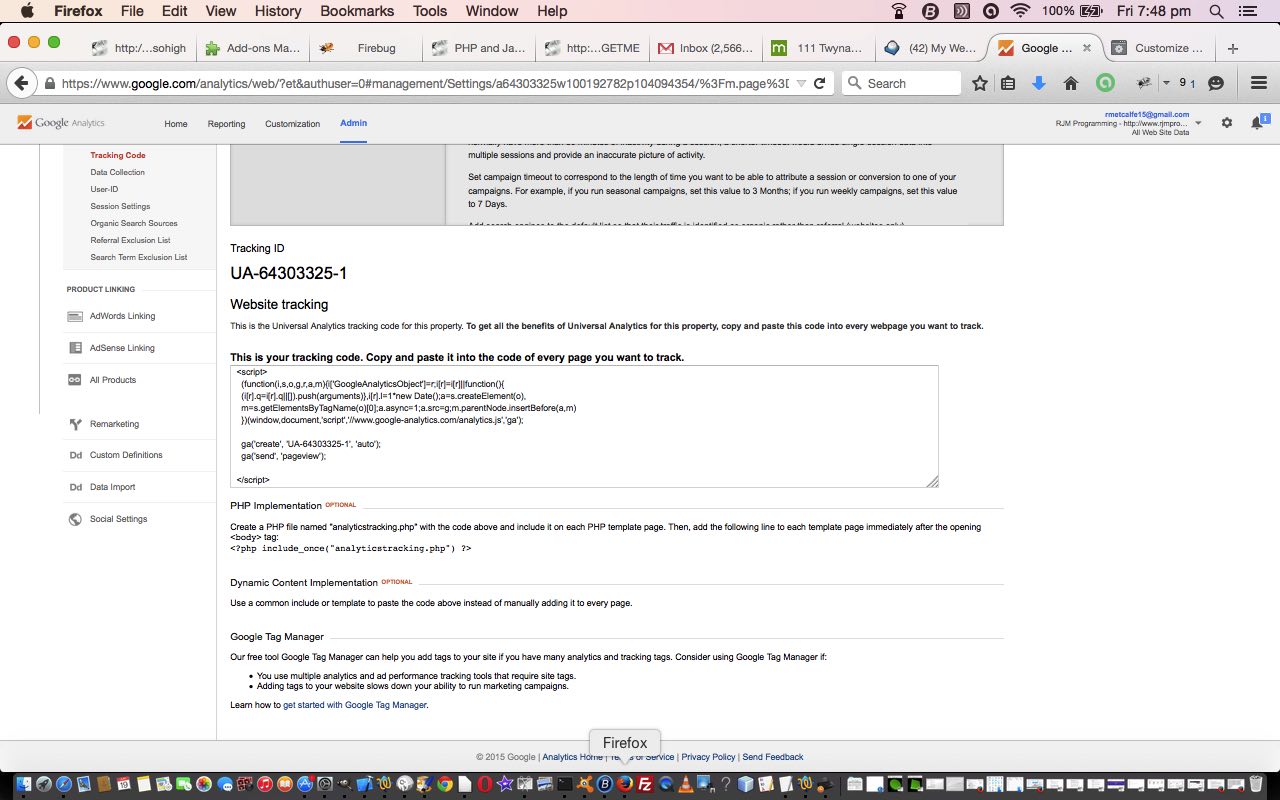Click the green circular extension icon
Image resolution: width=1280 pixels, height=800 pixels.
point(1105,83)
